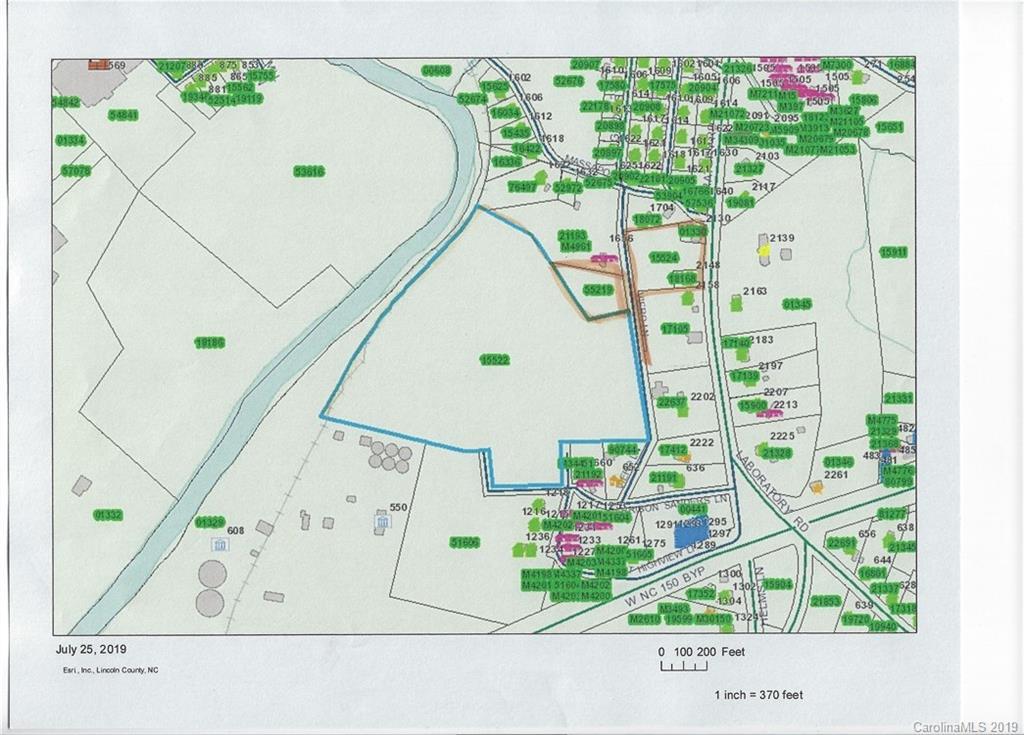This screenshot has height=735, width=1024.
Task: Click the 0 100 200 Feet scale bar
Action: (702, 656)
